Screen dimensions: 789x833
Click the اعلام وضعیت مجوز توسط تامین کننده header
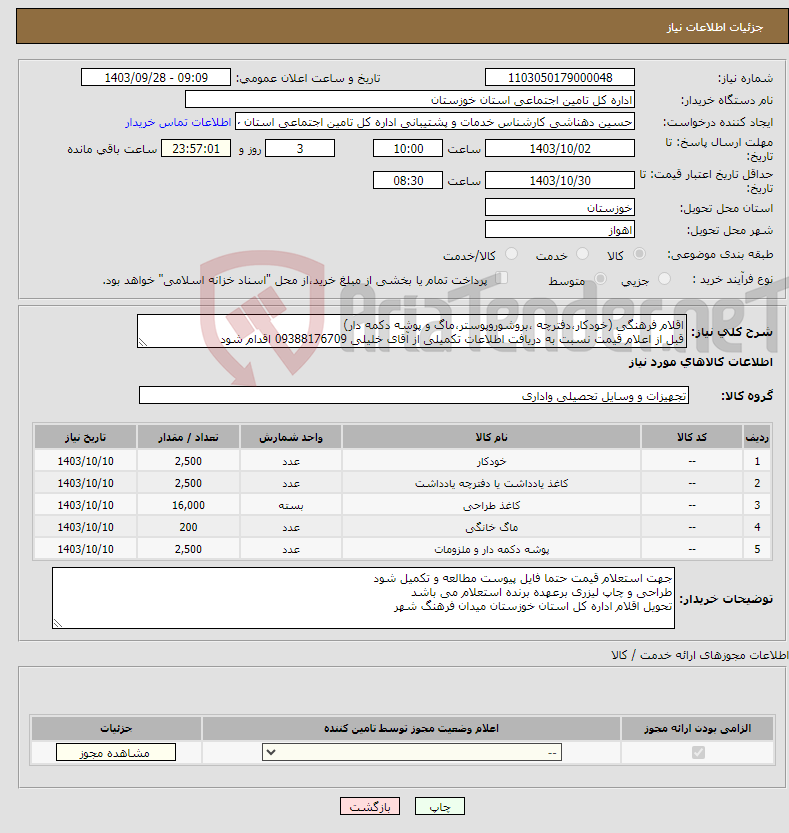pos(411,728)
